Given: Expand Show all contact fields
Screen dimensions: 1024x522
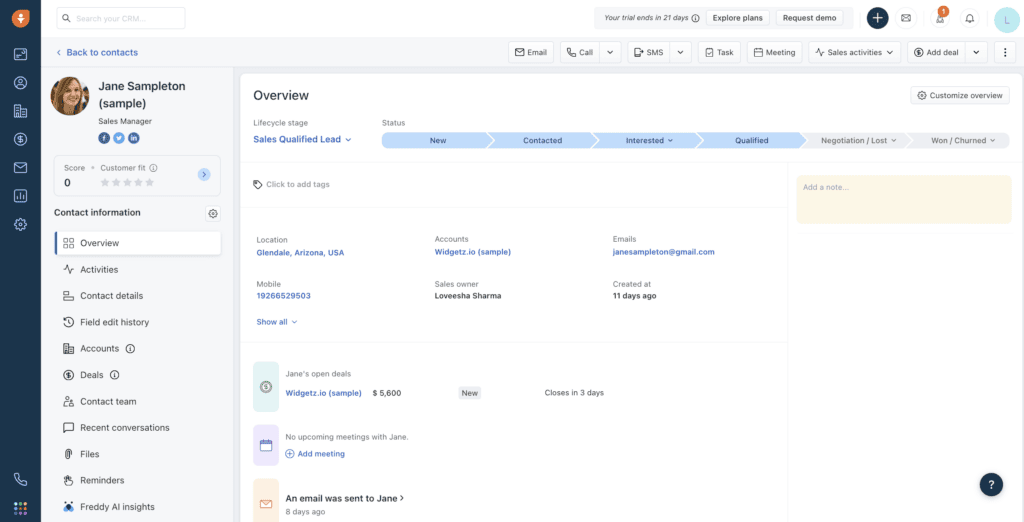Looking at the screenshot, I should point(277,321).
